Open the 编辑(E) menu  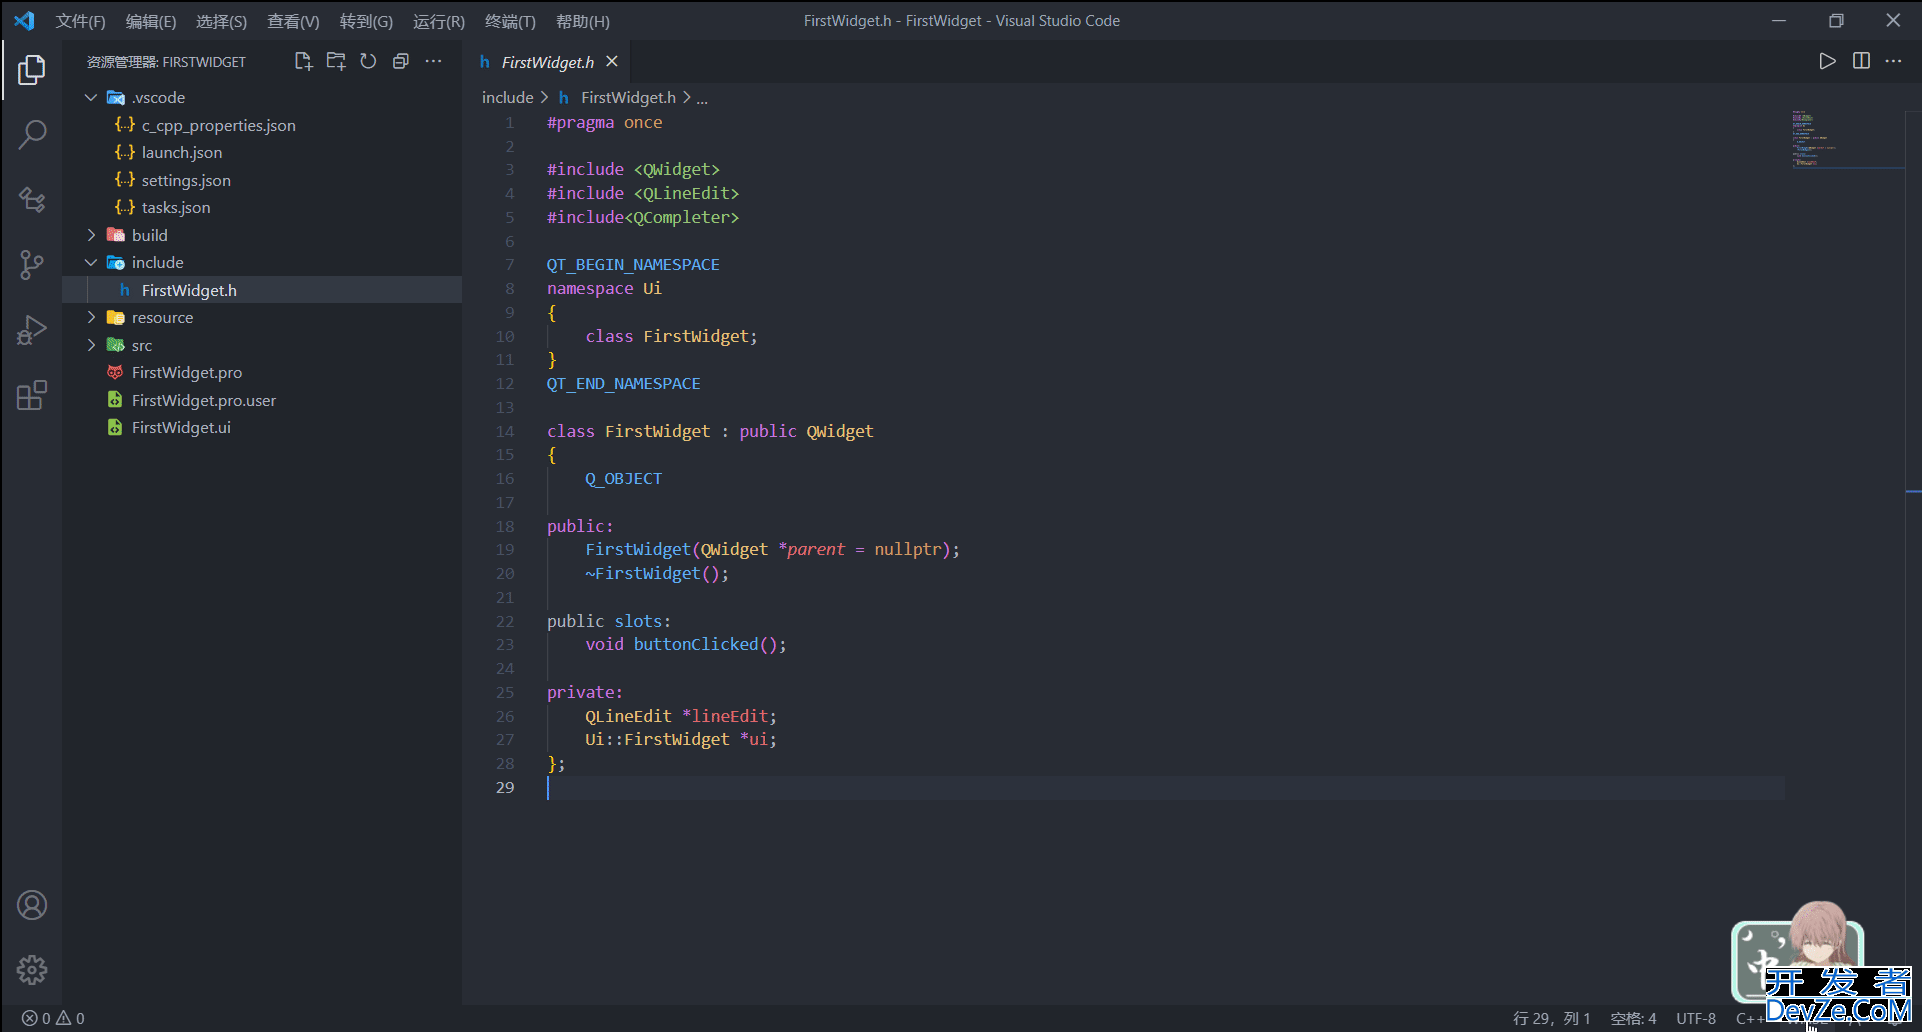151,21
